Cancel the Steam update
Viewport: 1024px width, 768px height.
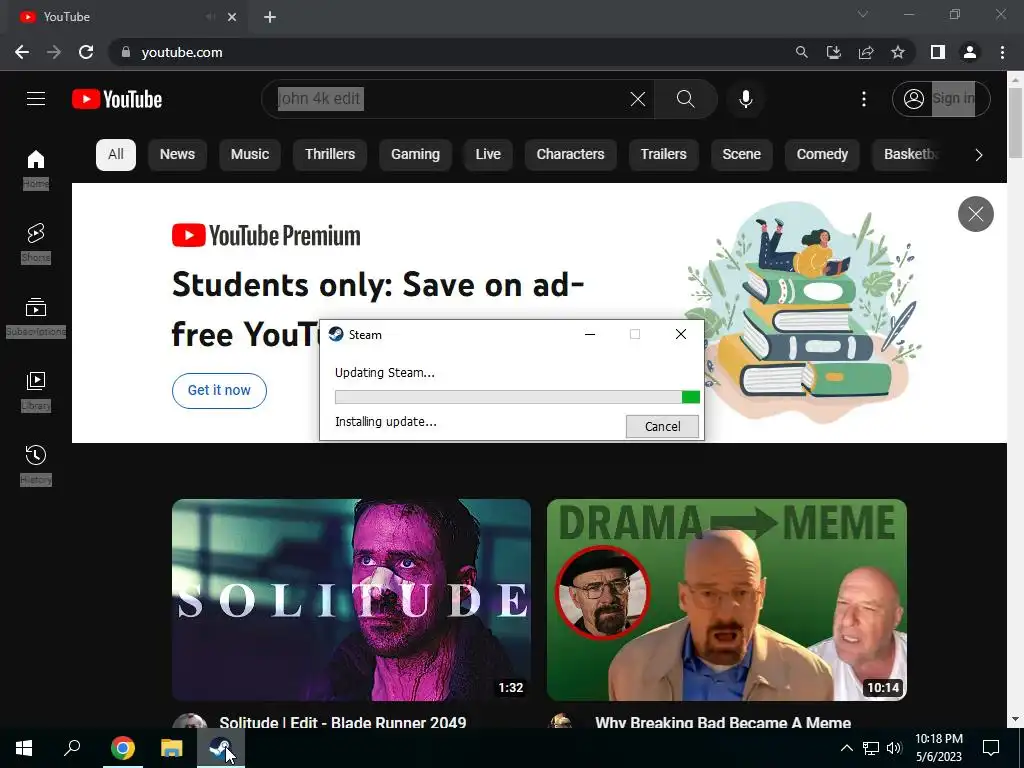(x=662, y=426)
